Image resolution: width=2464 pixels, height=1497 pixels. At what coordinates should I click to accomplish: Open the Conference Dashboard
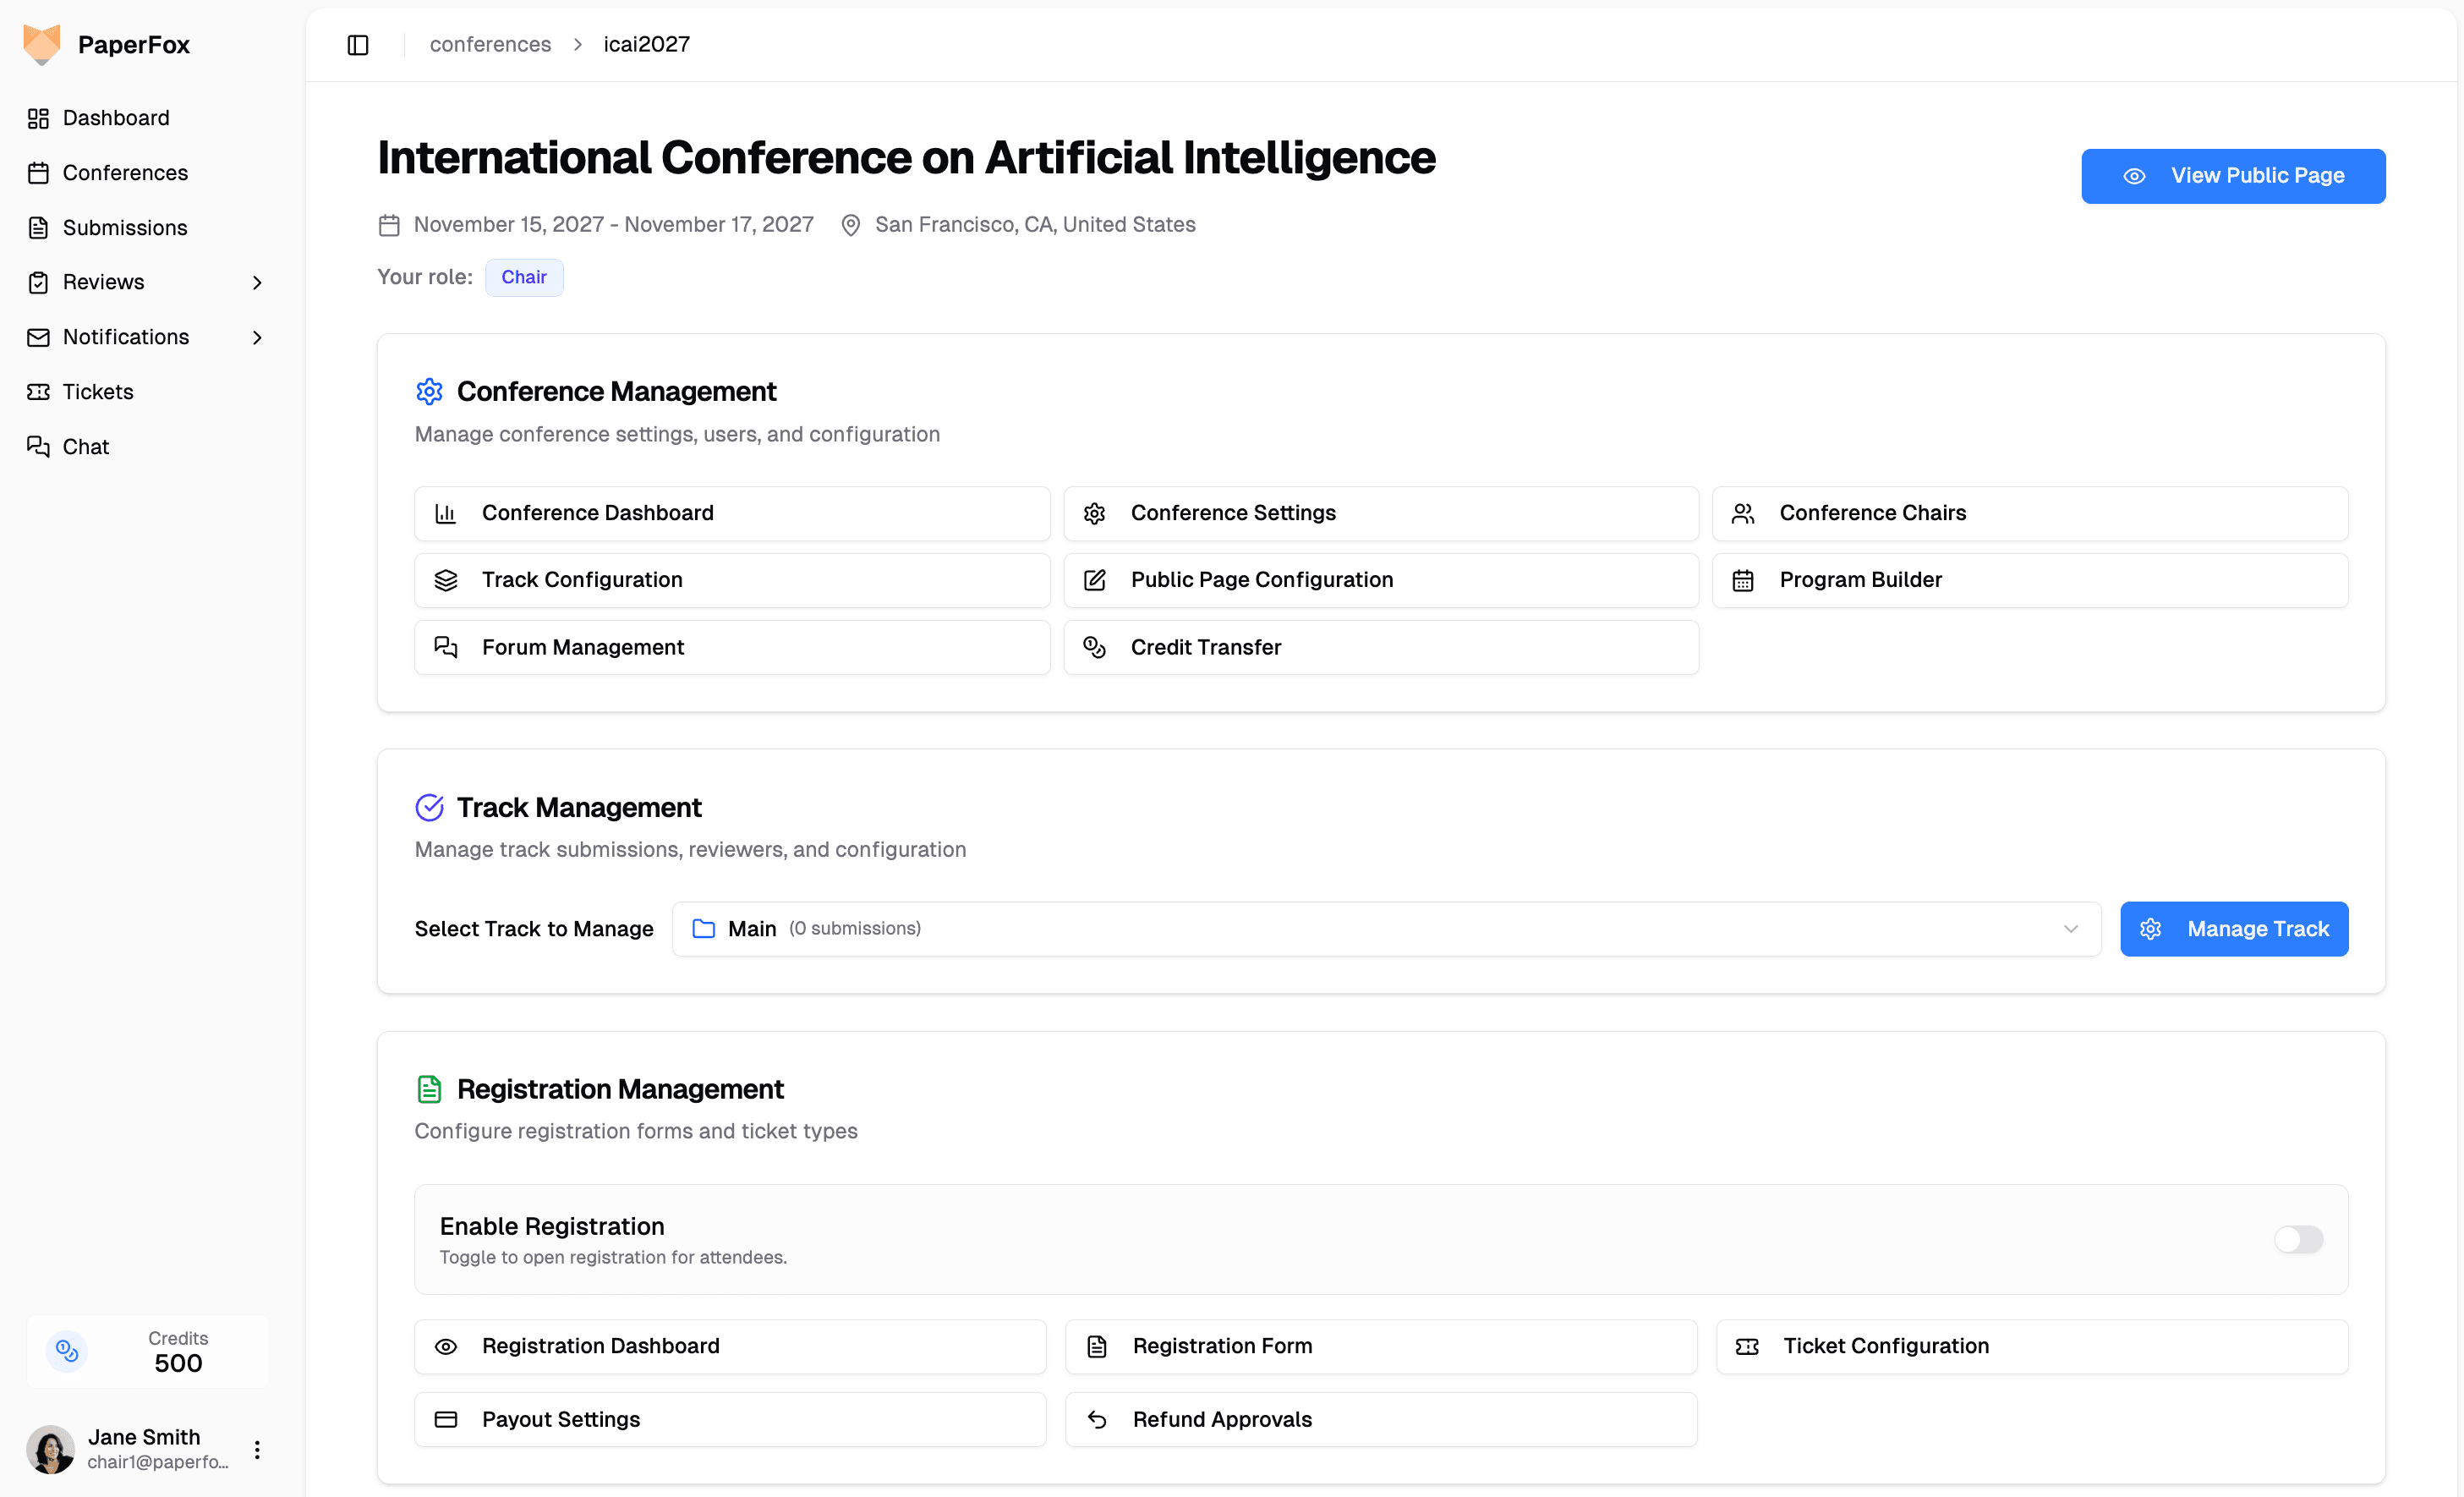point(732,513)
